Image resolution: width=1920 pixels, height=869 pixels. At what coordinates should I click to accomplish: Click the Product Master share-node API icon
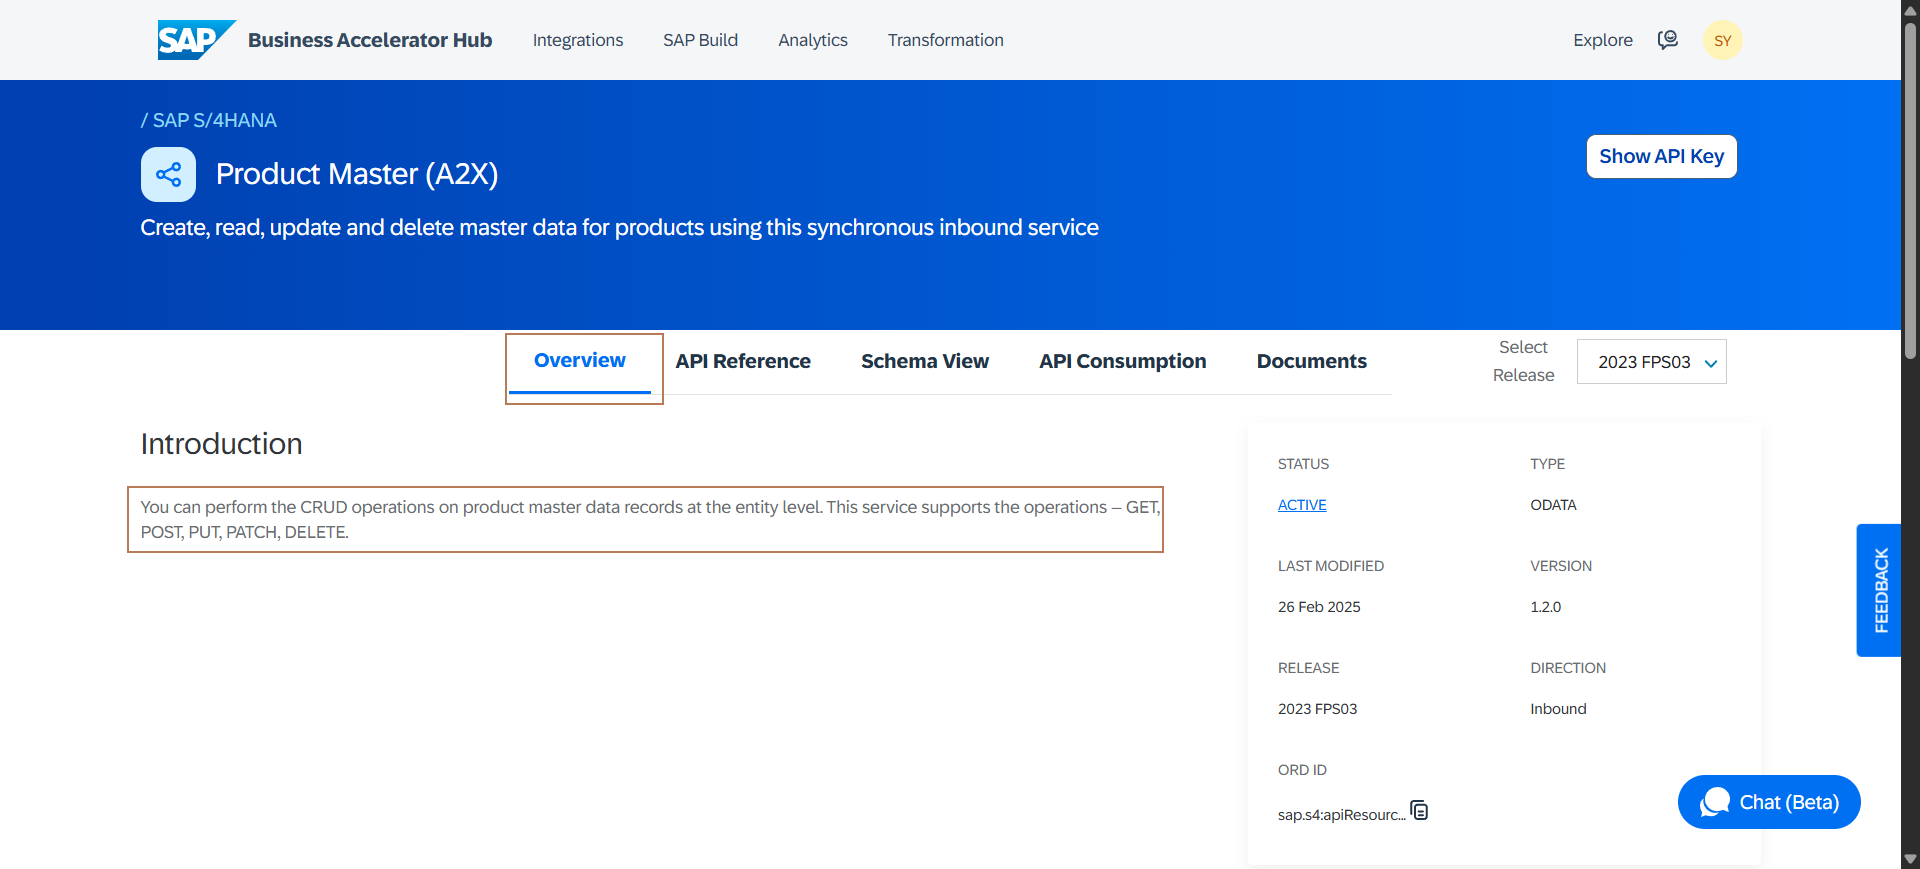coord(168,174)
